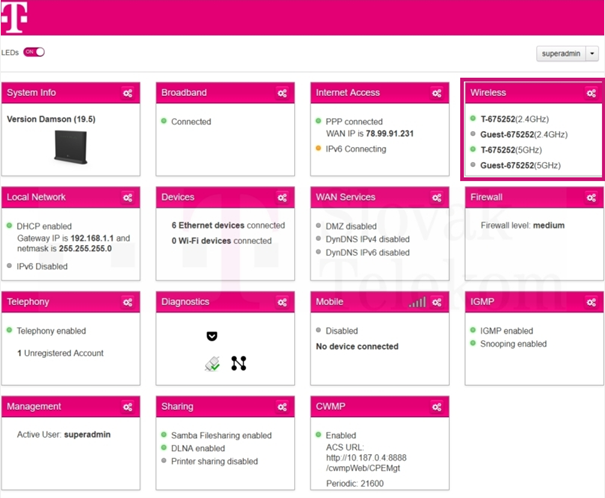Open WAN Services settings gear icon
605x498 pixels.
[x=437, y=198]
